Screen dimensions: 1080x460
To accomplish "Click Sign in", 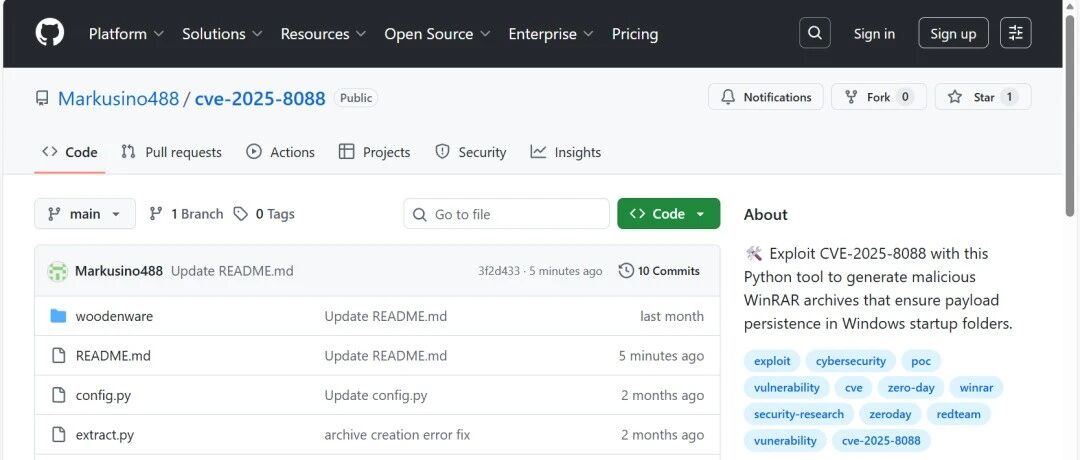I will [874, 34].
